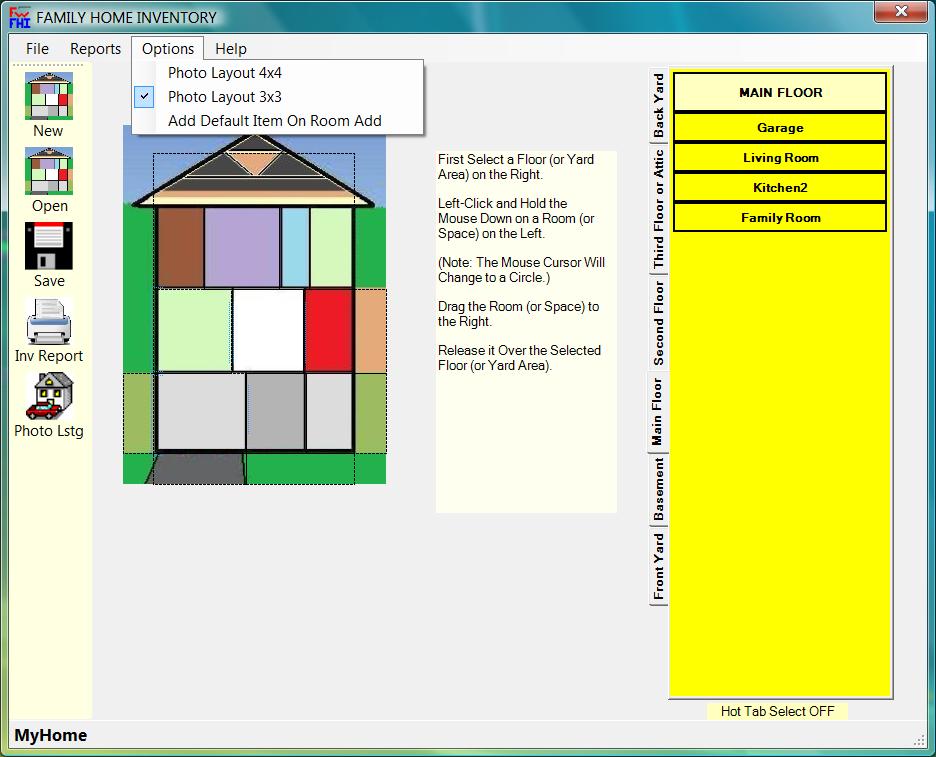Click the roof attic area of house

[x=254, y=170]
